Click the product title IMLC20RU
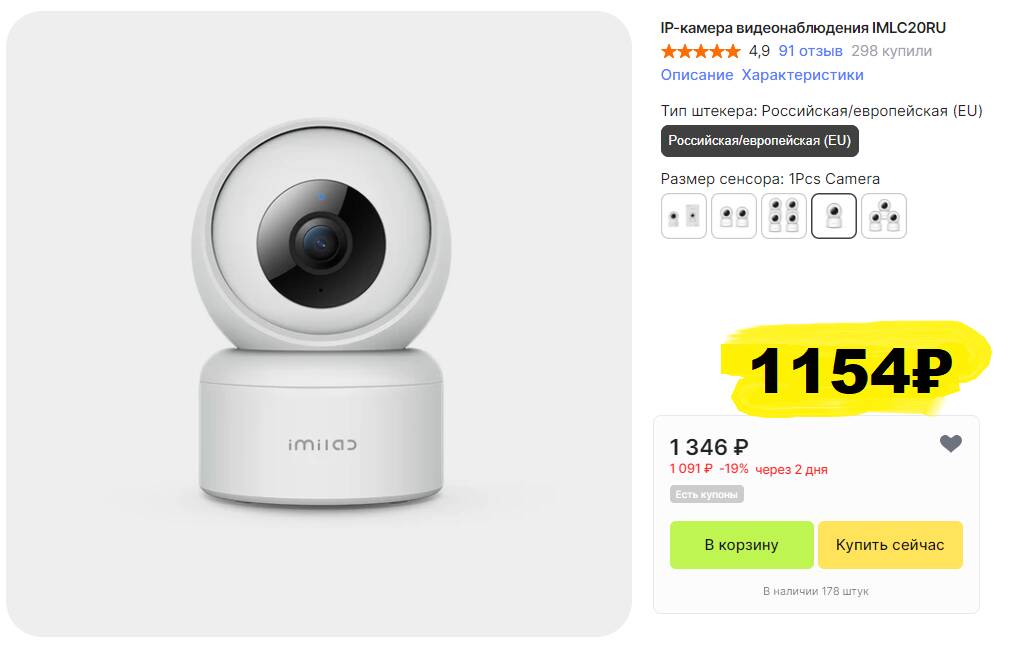Image resolution: width=1017 pixels, height=650 pixels. [x=803, y=28]
